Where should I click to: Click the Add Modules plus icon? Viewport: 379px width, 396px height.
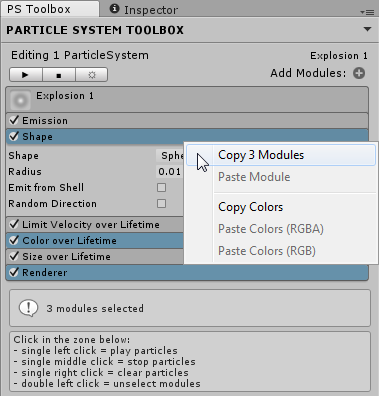click(359, 73)
